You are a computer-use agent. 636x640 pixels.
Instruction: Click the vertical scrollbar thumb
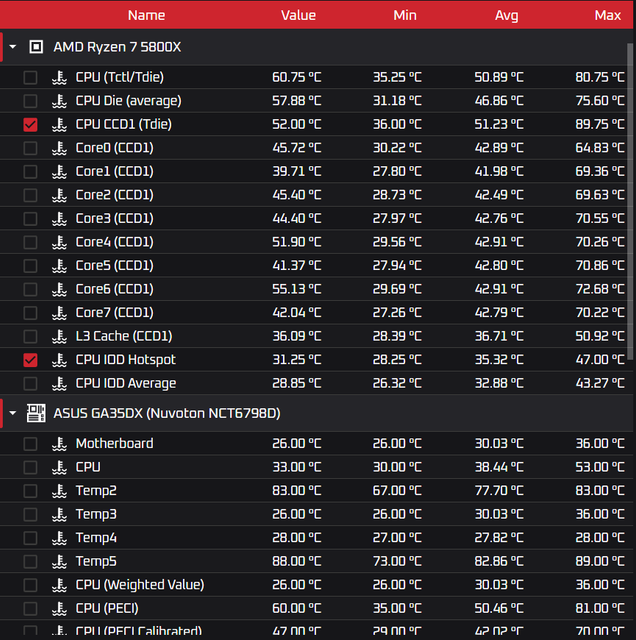tap(630, 202)
